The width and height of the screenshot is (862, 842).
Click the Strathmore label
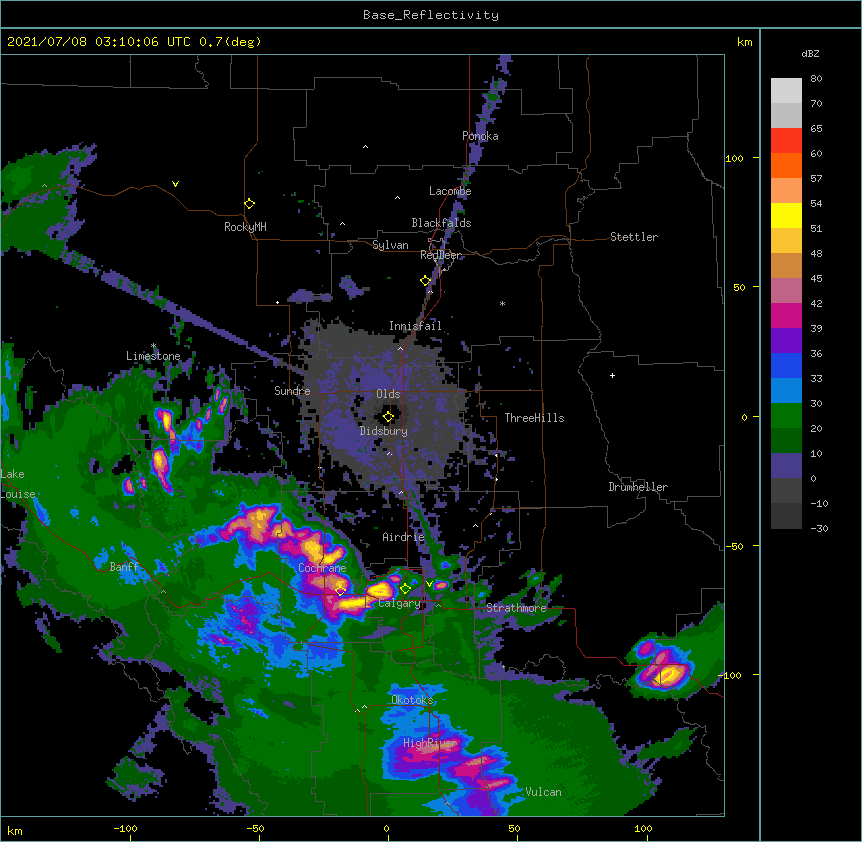click(516, 608)
